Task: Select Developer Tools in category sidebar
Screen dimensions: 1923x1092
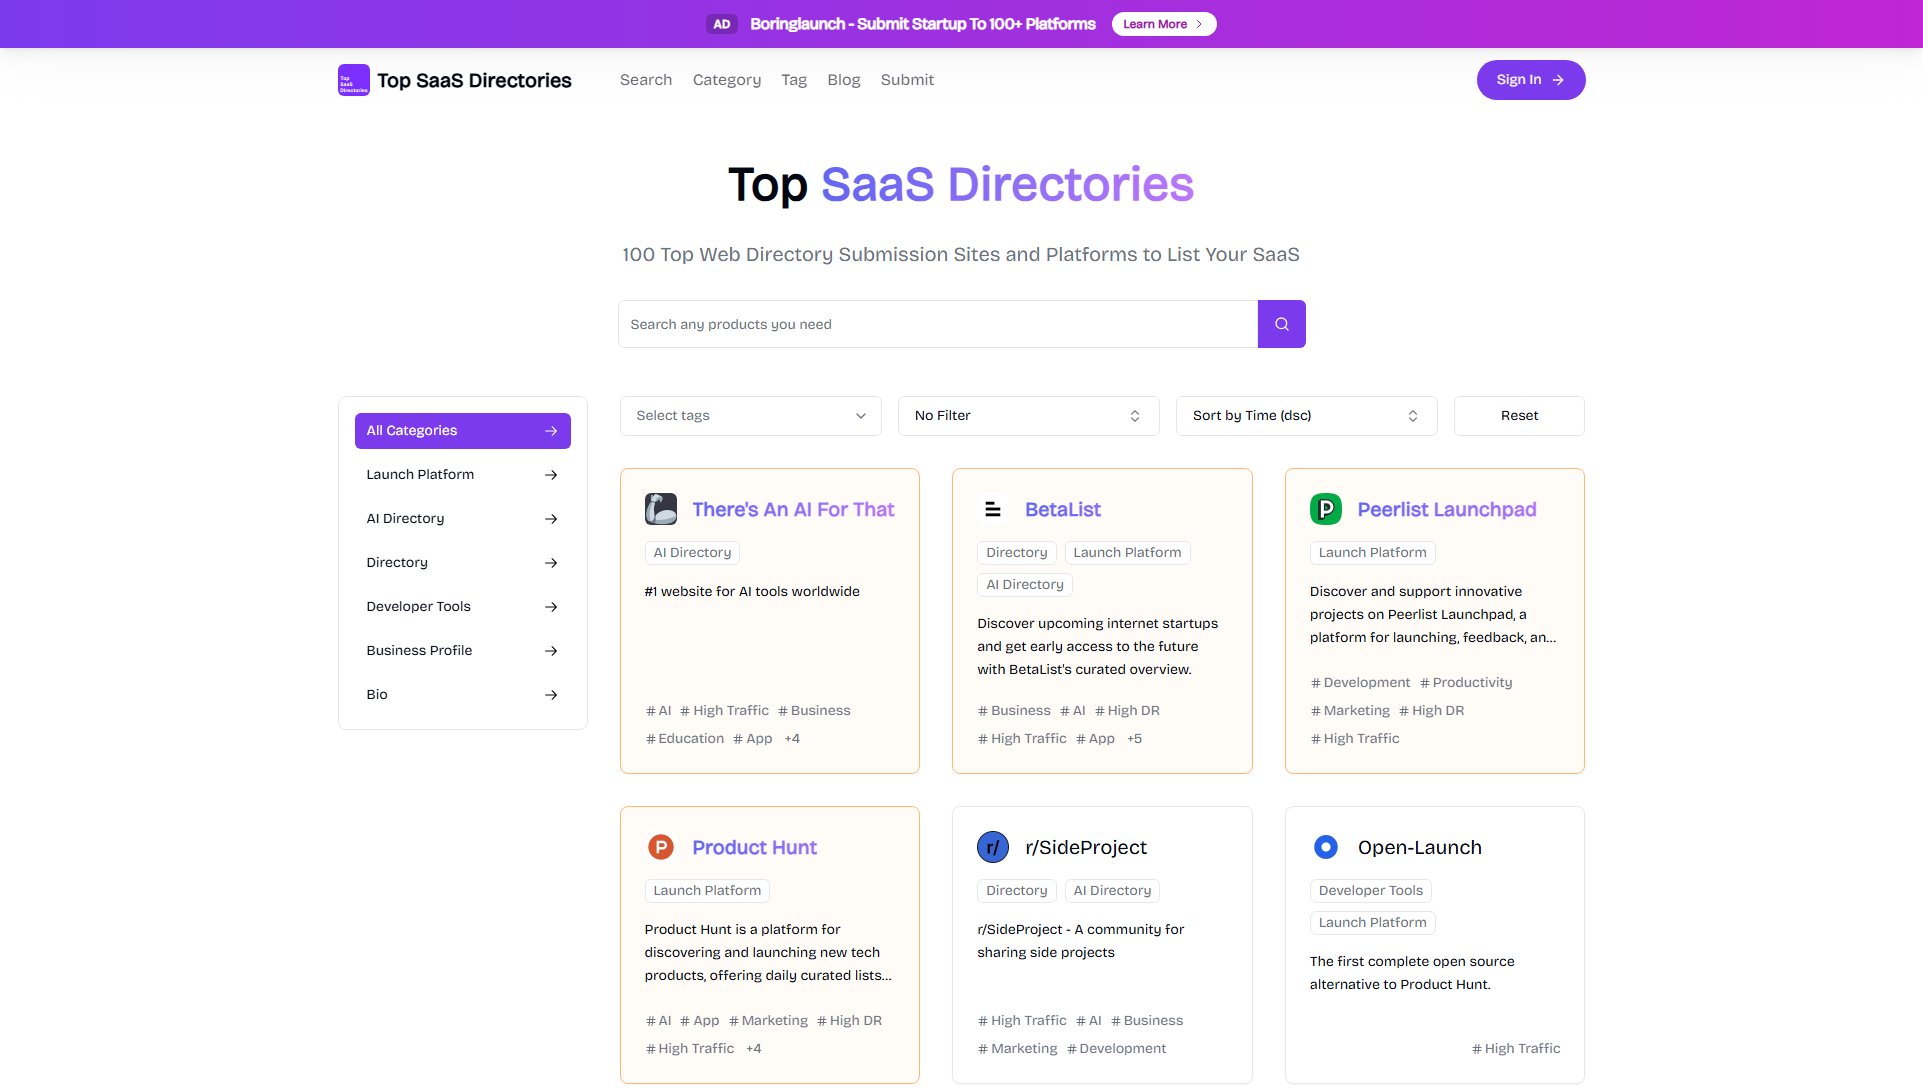Action: [x=463, y=607]
